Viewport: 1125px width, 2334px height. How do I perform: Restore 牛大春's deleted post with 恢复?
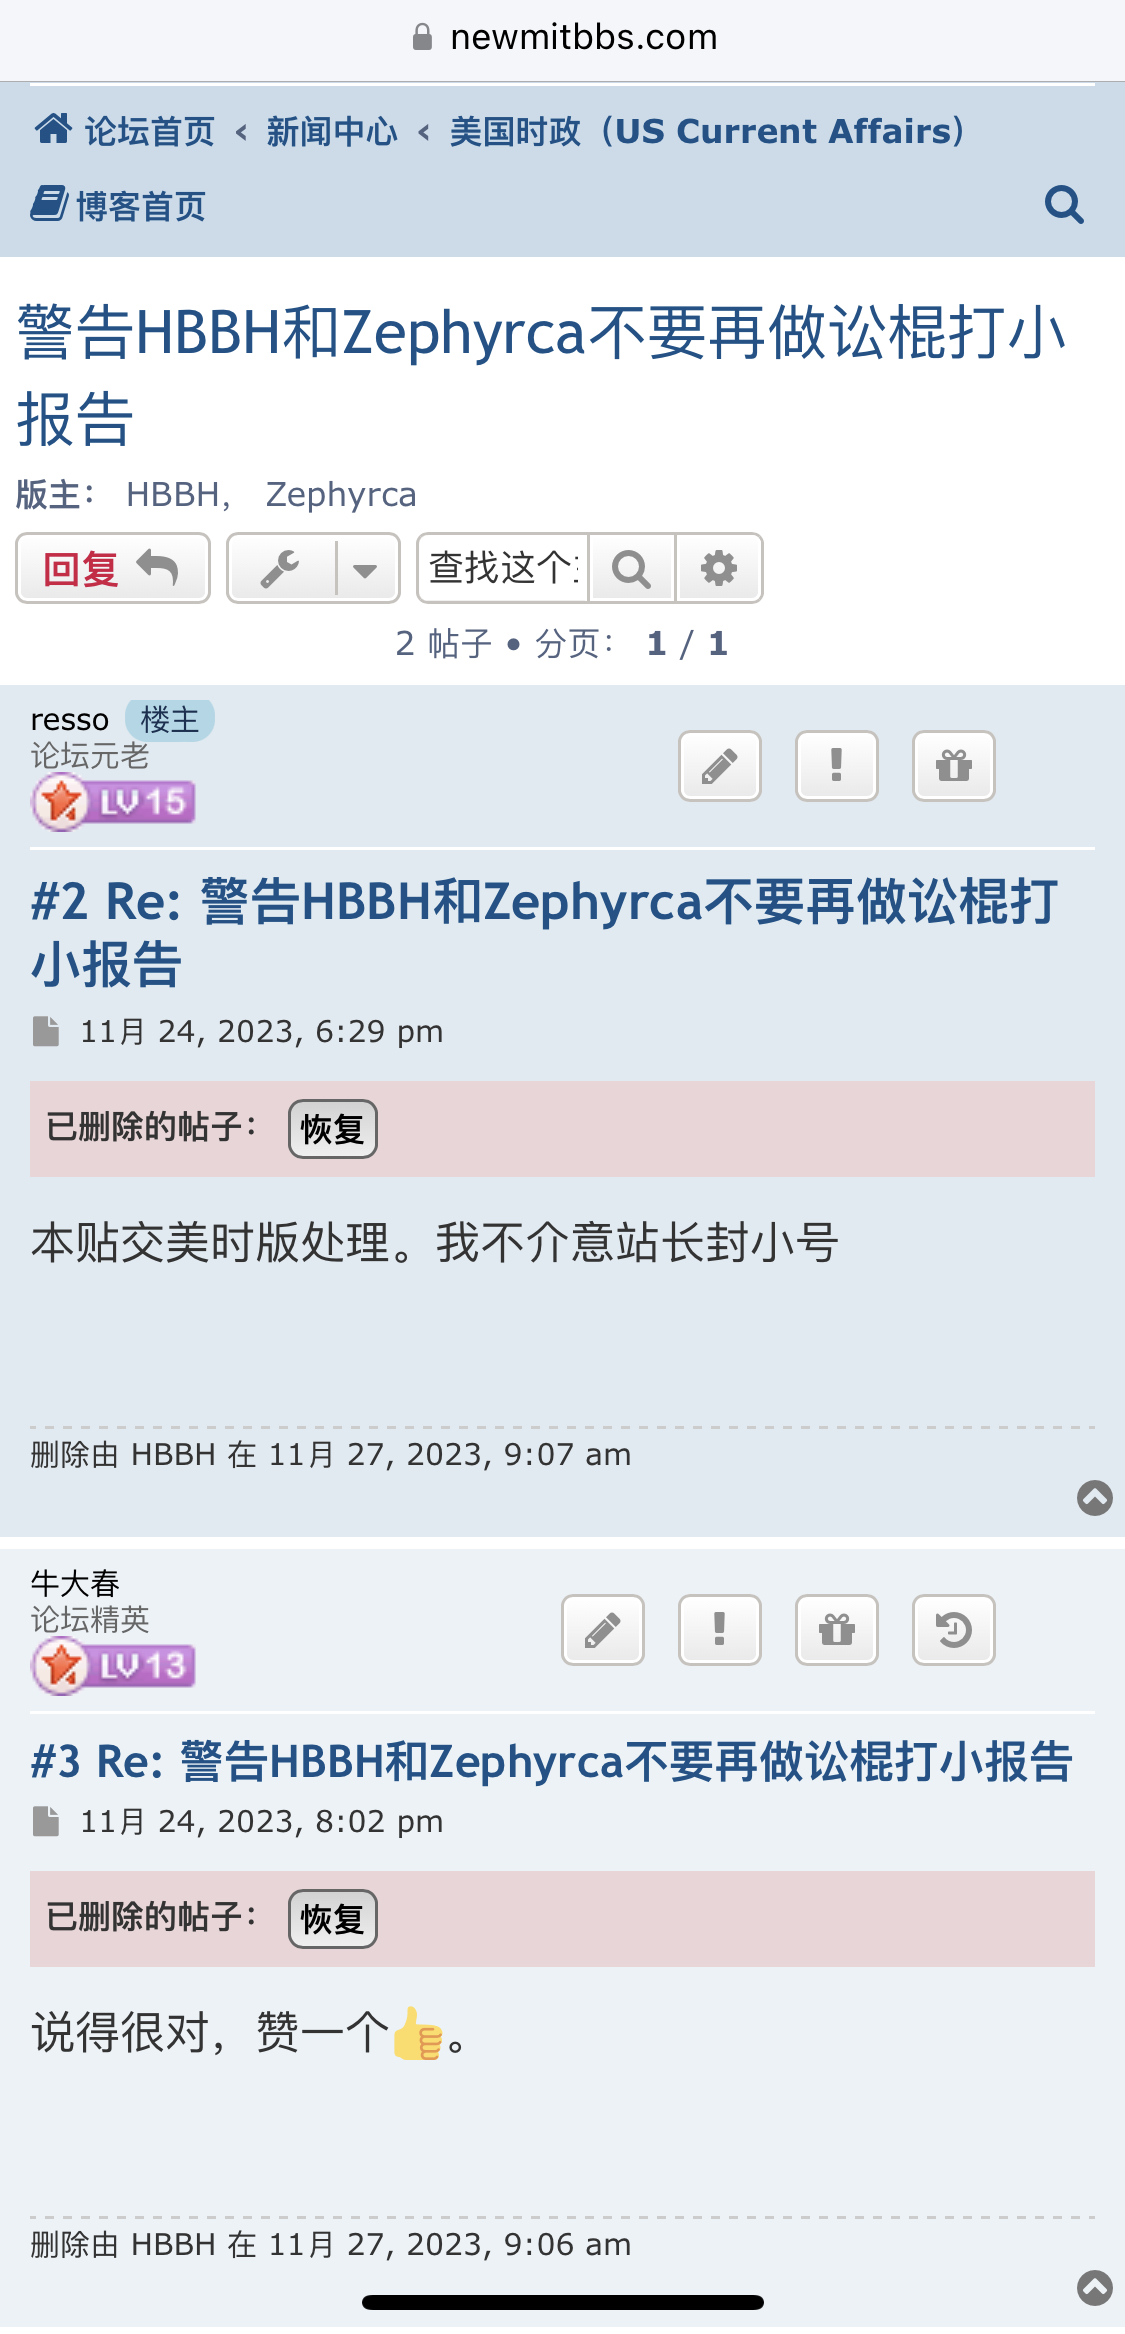click(333, 1919)
